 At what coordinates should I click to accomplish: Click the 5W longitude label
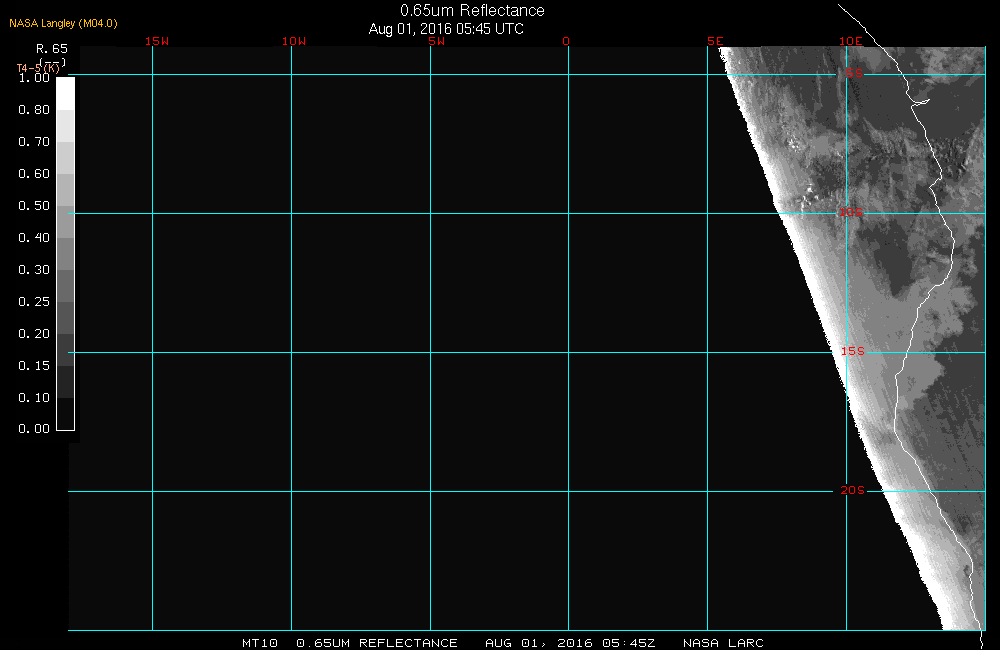tap(435, 42)
